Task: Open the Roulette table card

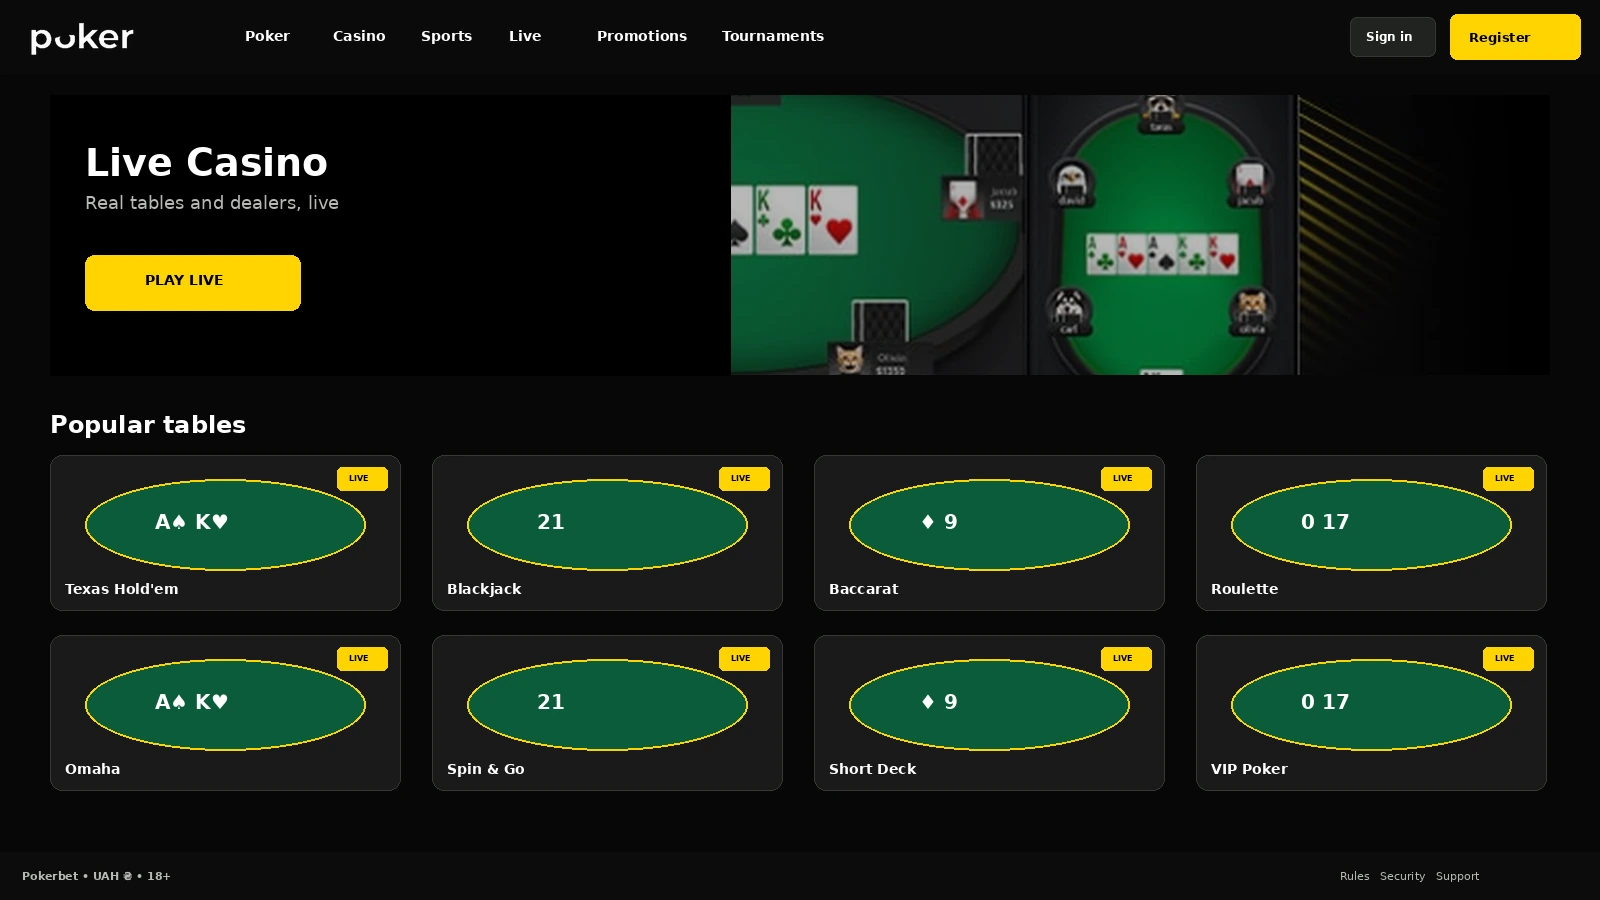Action: click(1371, 533)
